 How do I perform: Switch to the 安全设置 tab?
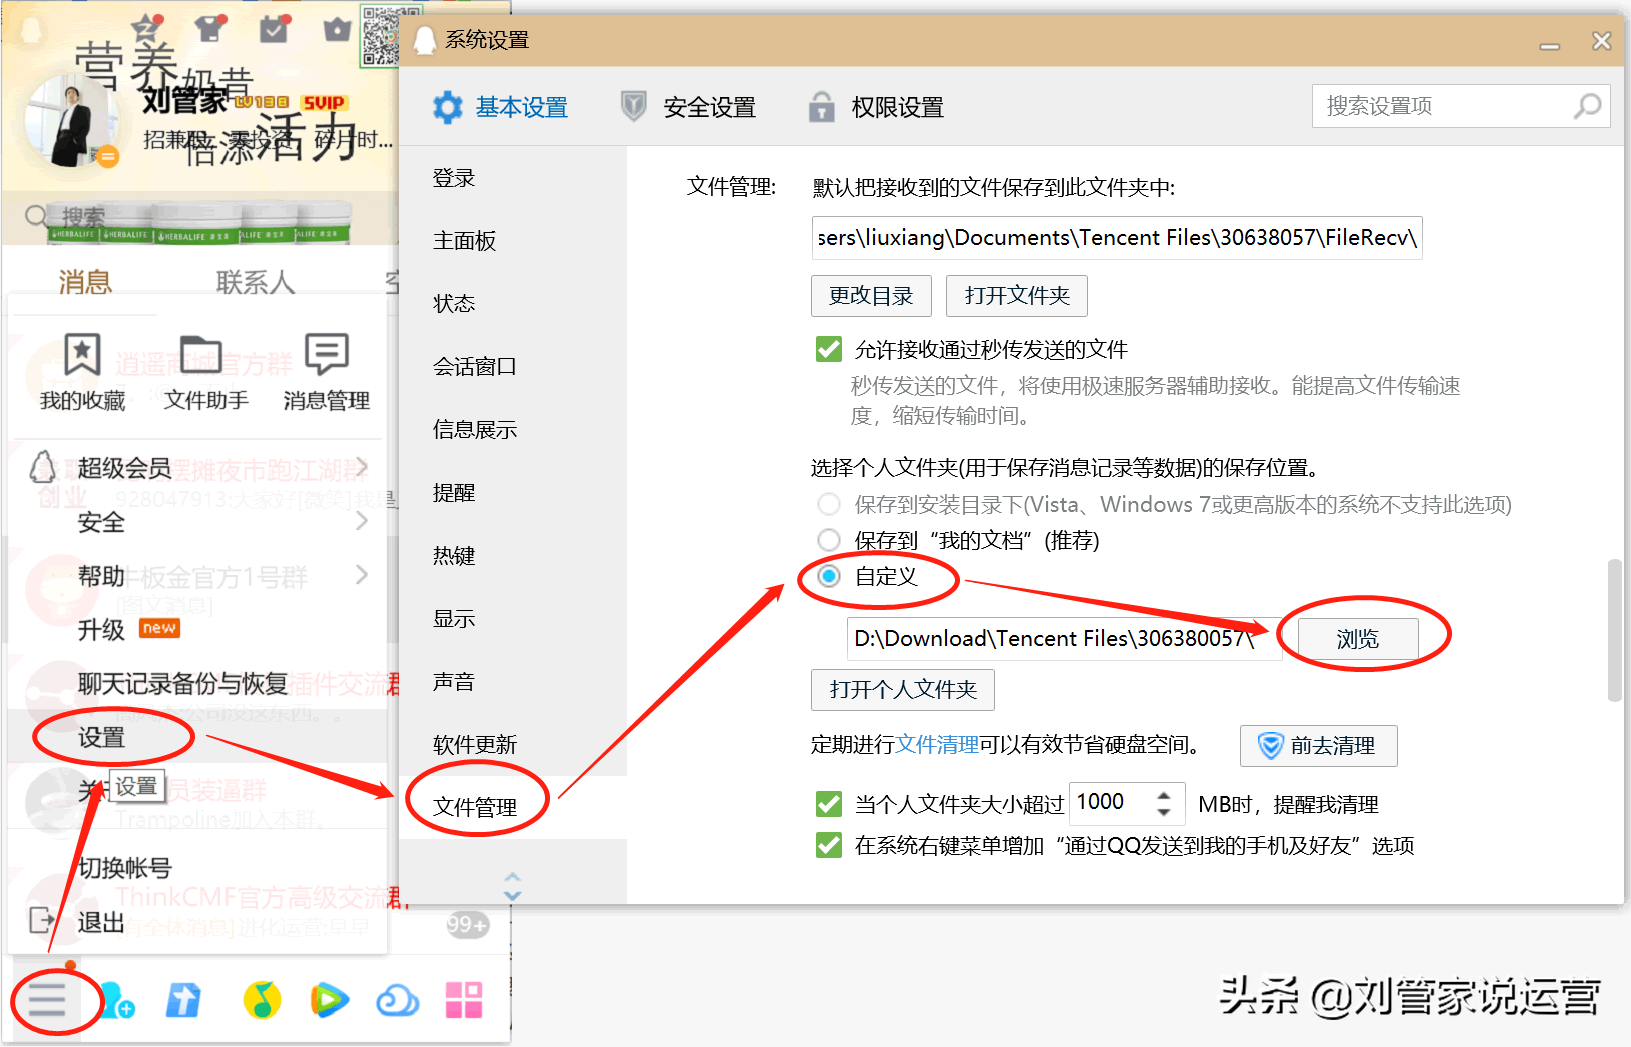[708, 107]
